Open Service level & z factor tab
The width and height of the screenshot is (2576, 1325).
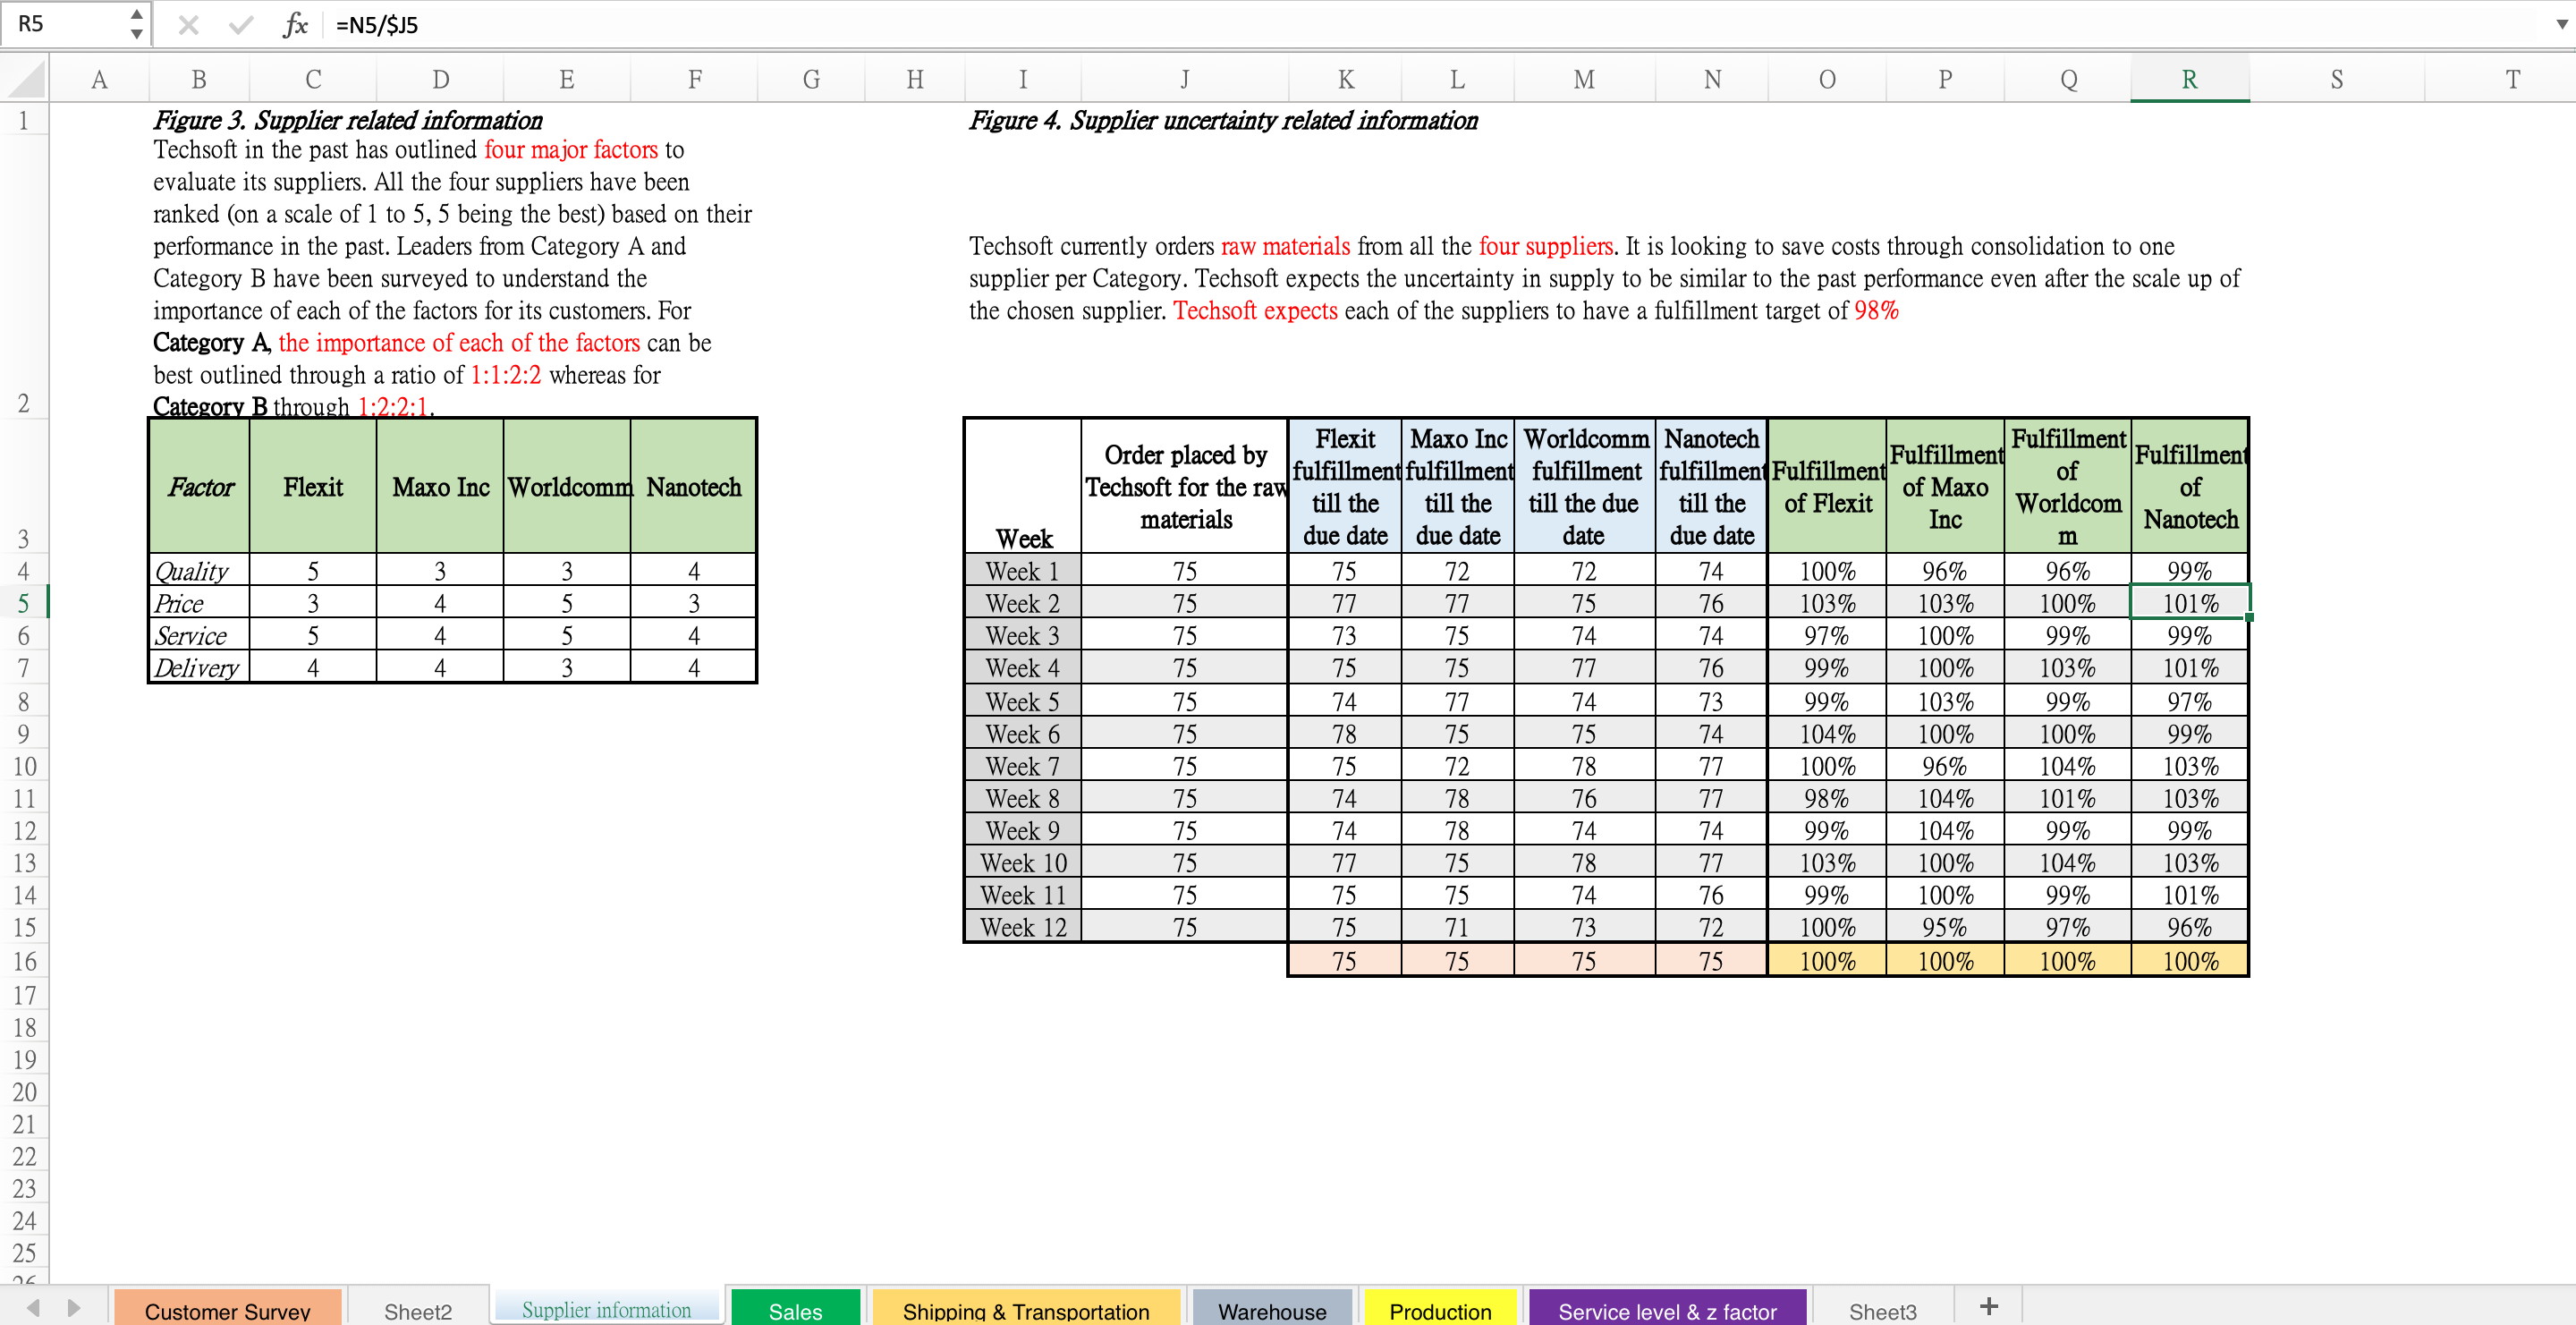coord(1667,1311)
